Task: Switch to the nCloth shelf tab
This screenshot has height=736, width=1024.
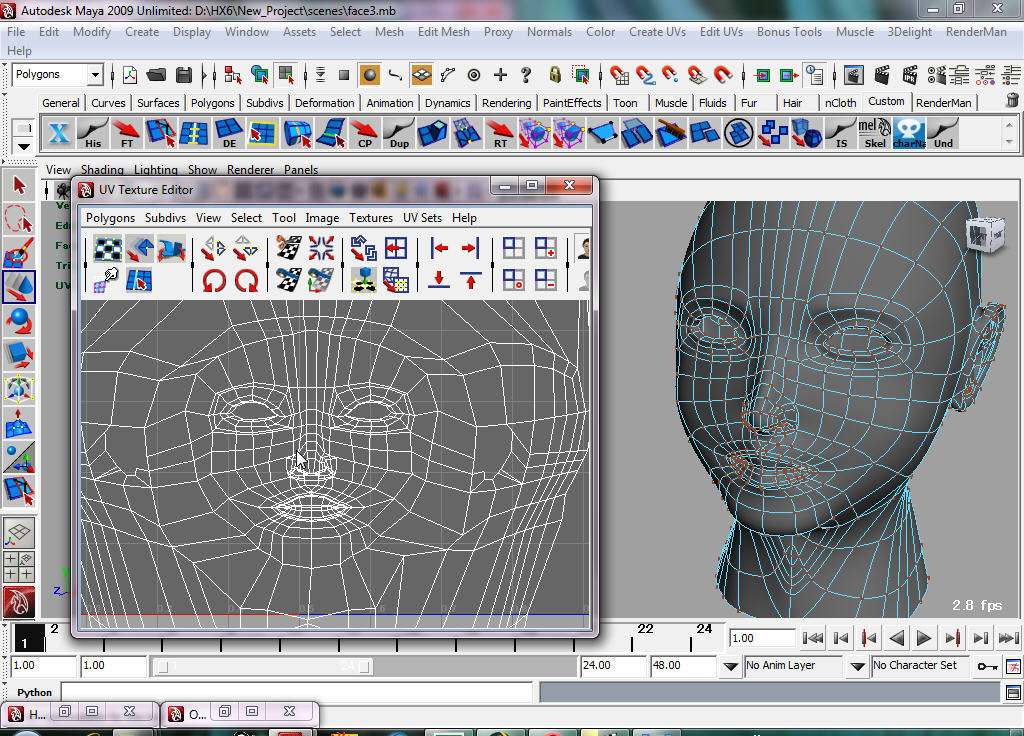Action: (x=840, y=103)
